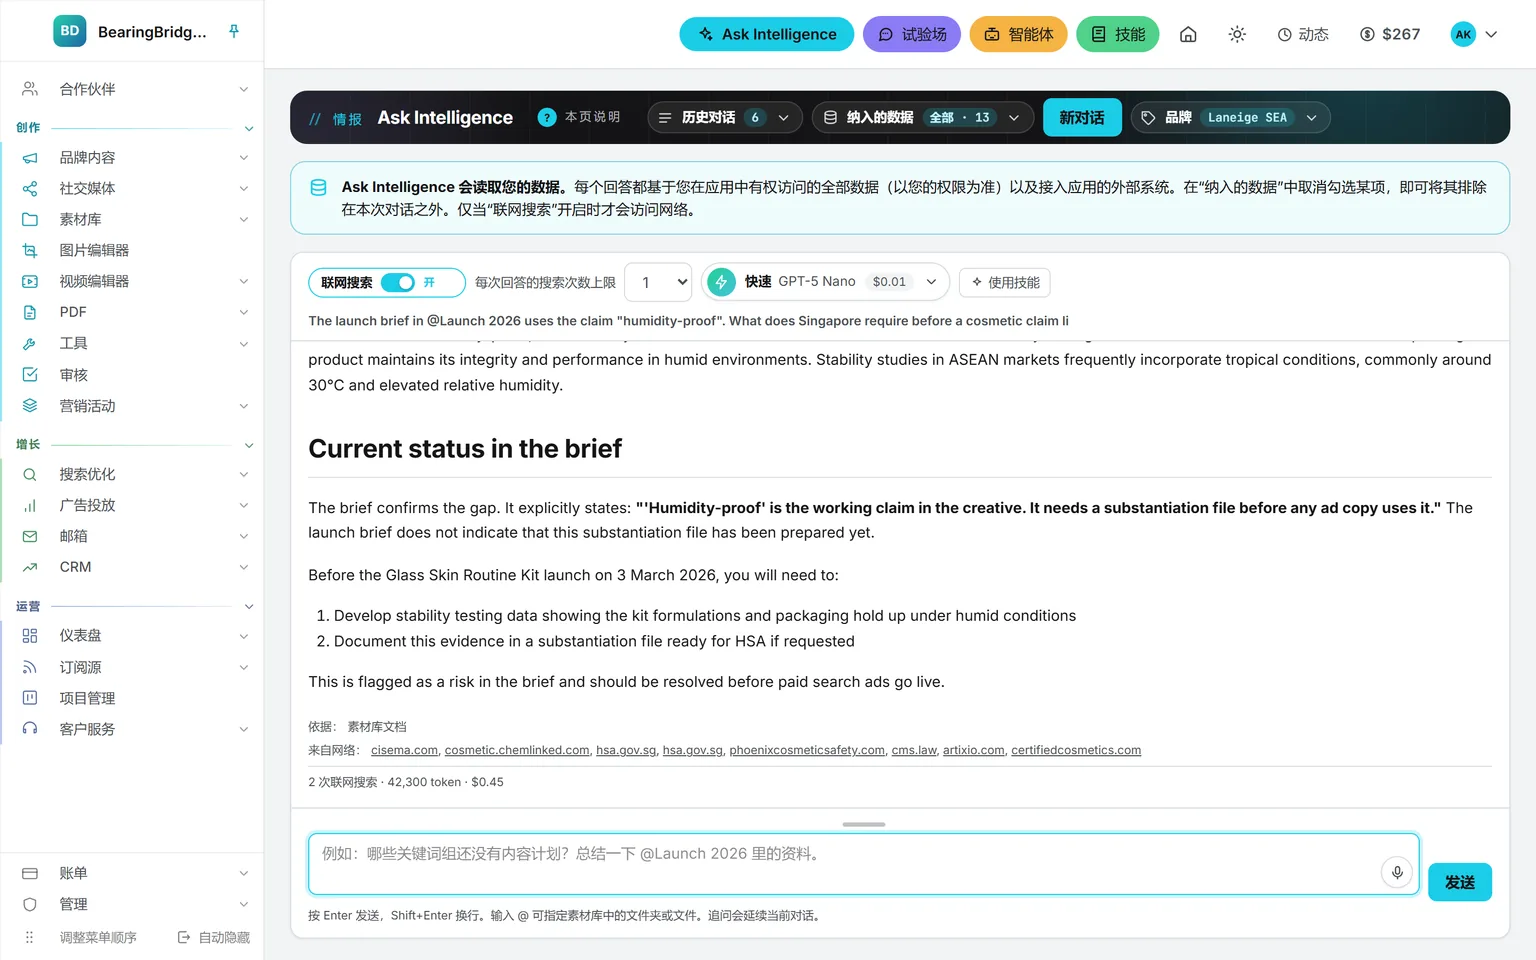Expand the 纳入的数据 dropdown

coord(922,118)
